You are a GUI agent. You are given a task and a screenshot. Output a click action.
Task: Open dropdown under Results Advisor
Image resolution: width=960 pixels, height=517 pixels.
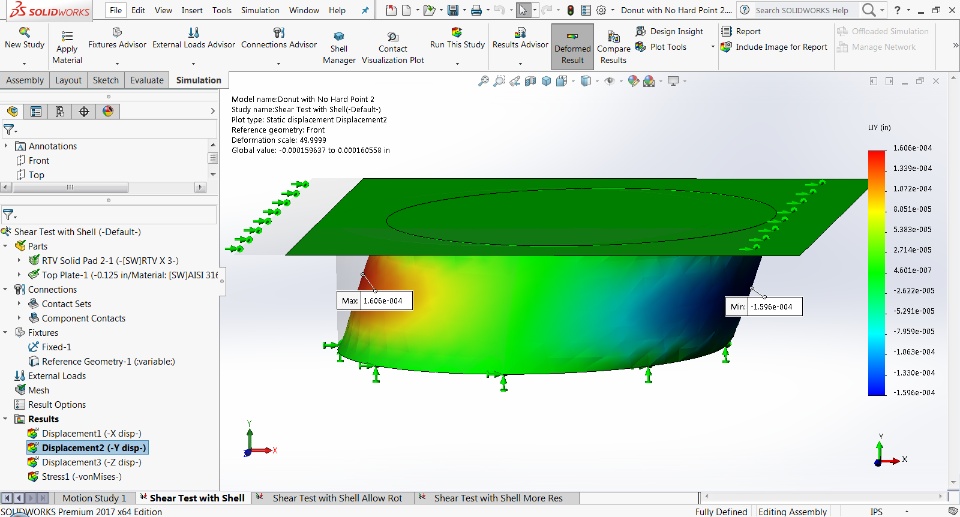pyautogui.click(x=520, y=64)
